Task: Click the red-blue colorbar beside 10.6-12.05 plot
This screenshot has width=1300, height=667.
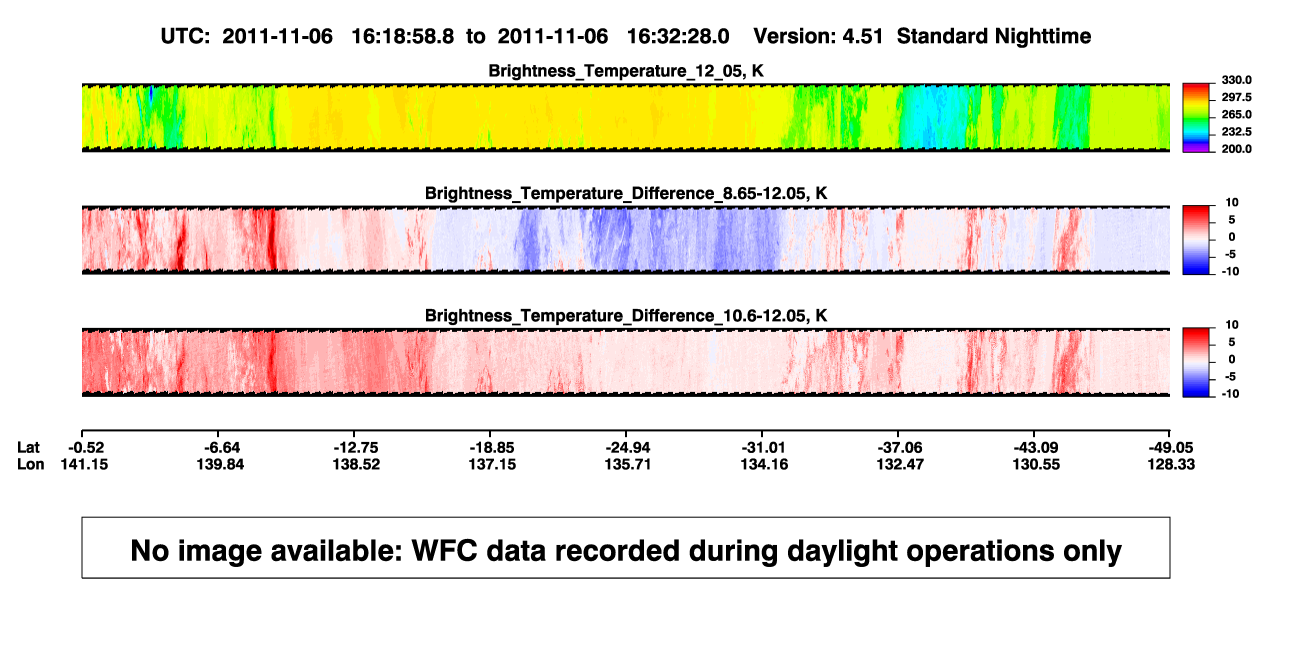Action: (x=1197, y=363)
